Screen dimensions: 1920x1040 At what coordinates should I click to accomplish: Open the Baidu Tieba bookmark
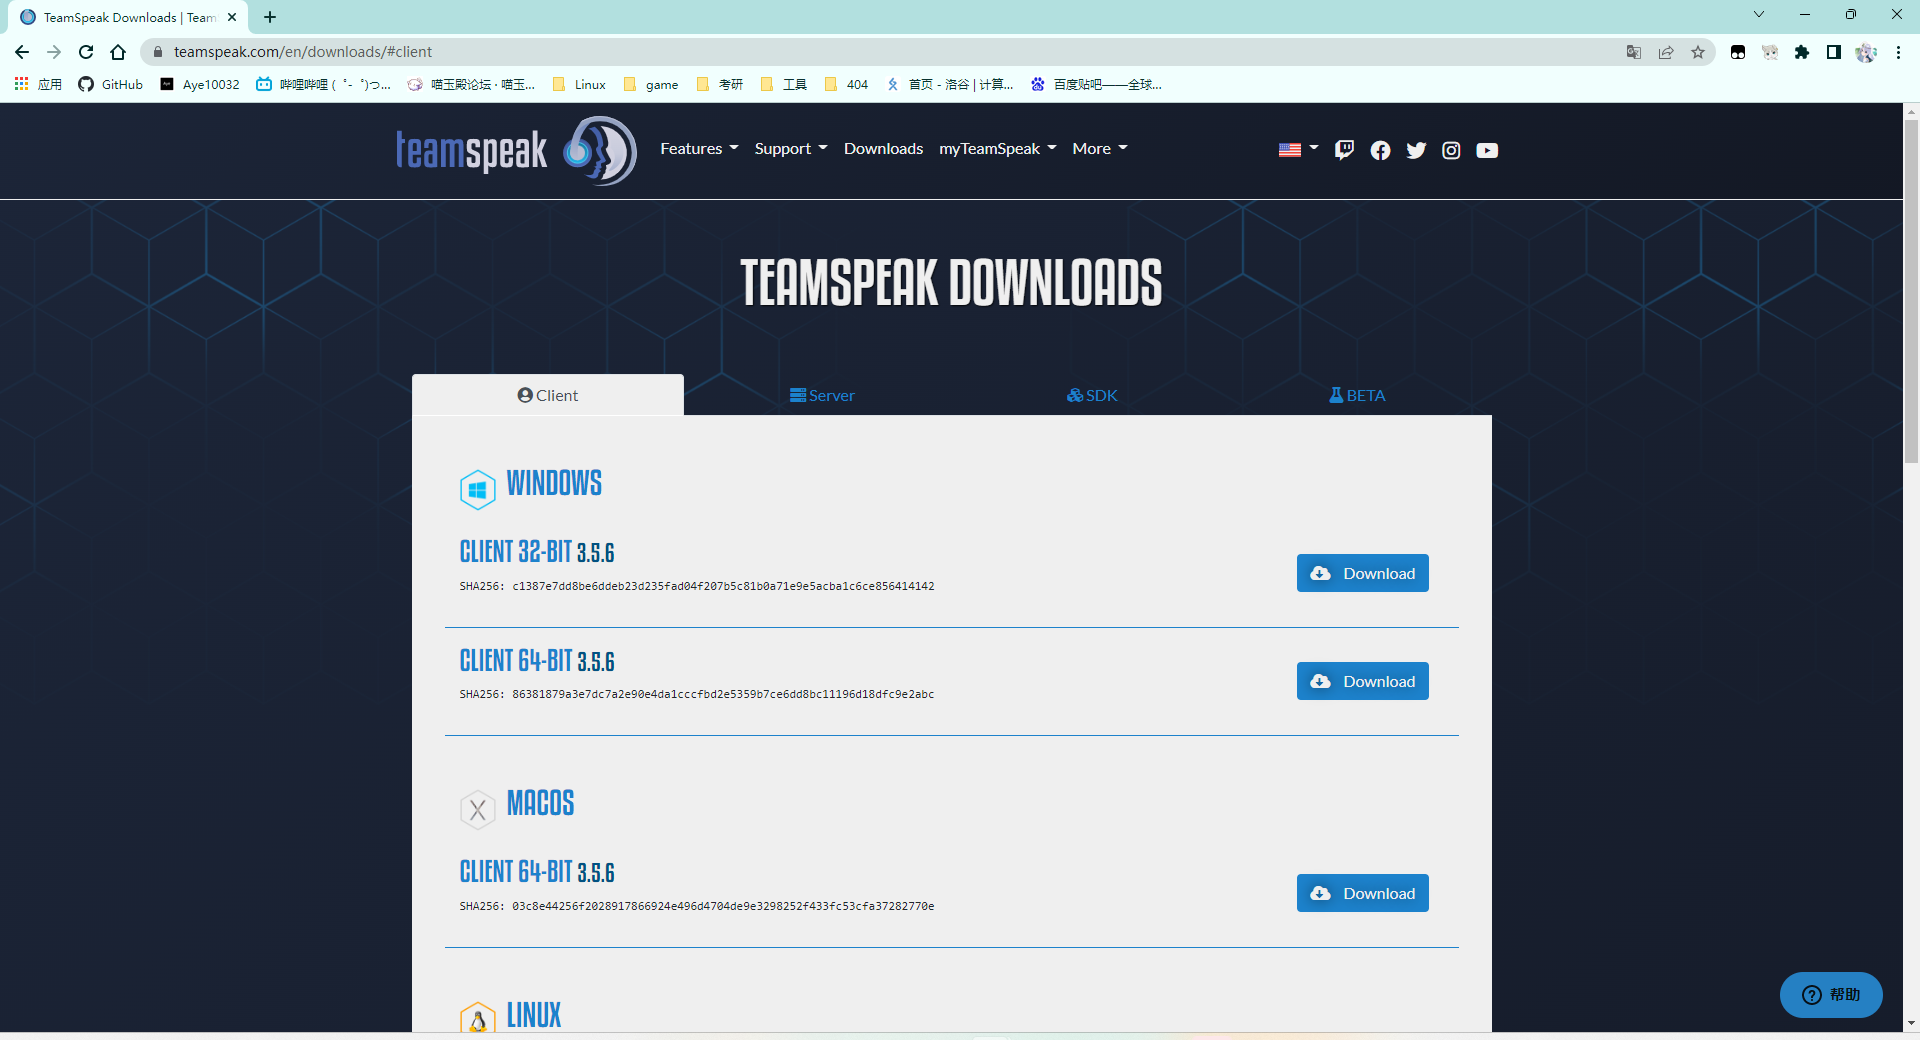tap(1096, 84)
